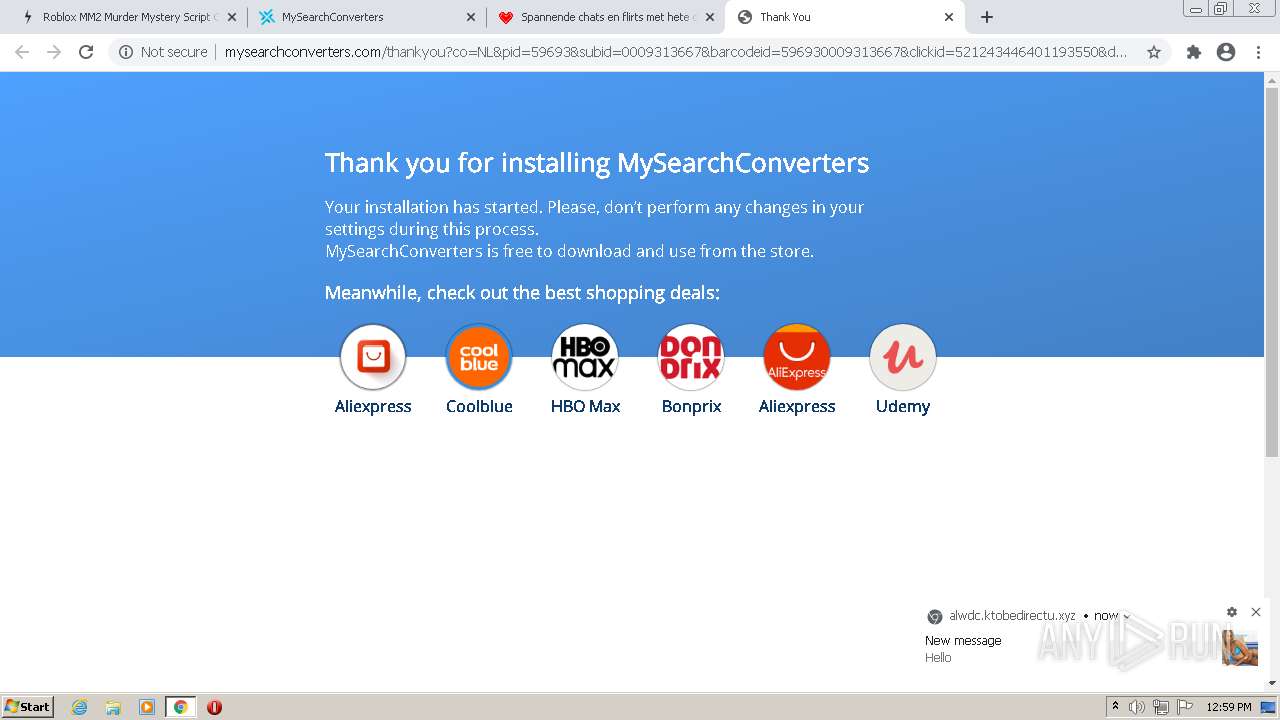Show hidden system tray icons
The width and height of the screenshot is (1280, 720).
1115,707
